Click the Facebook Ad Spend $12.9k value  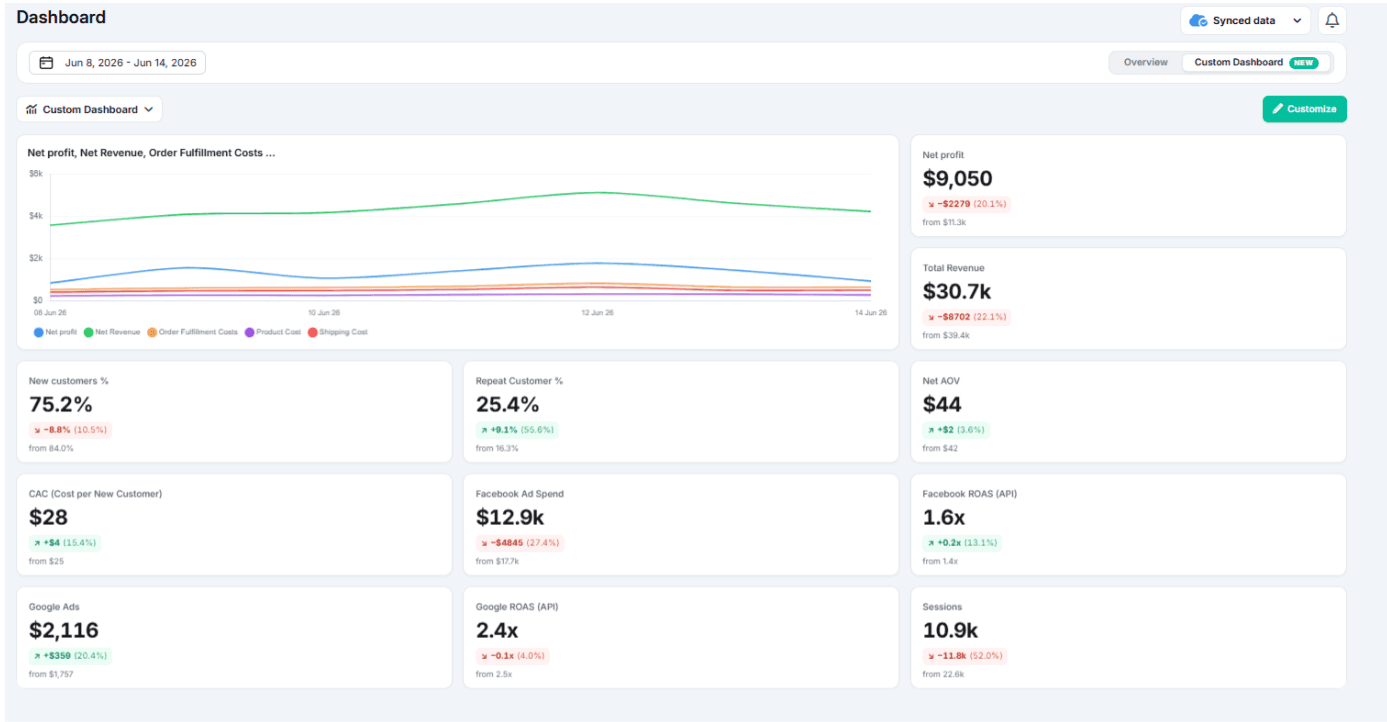click(x=510, y=518)
